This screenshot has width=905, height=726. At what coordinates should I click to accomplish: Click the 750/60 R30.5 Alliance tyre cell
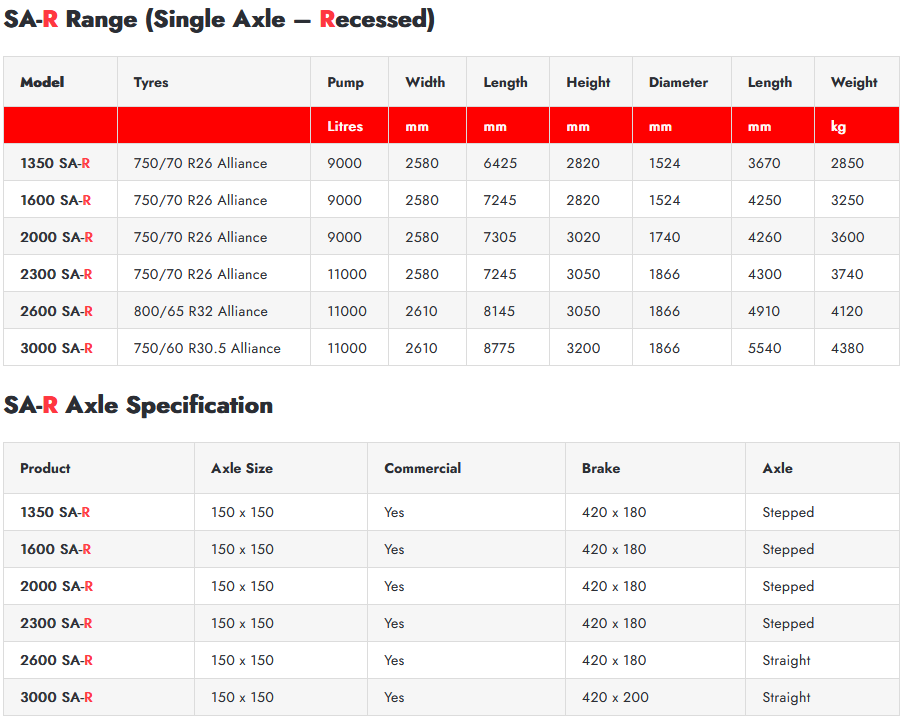pos(207,348)
